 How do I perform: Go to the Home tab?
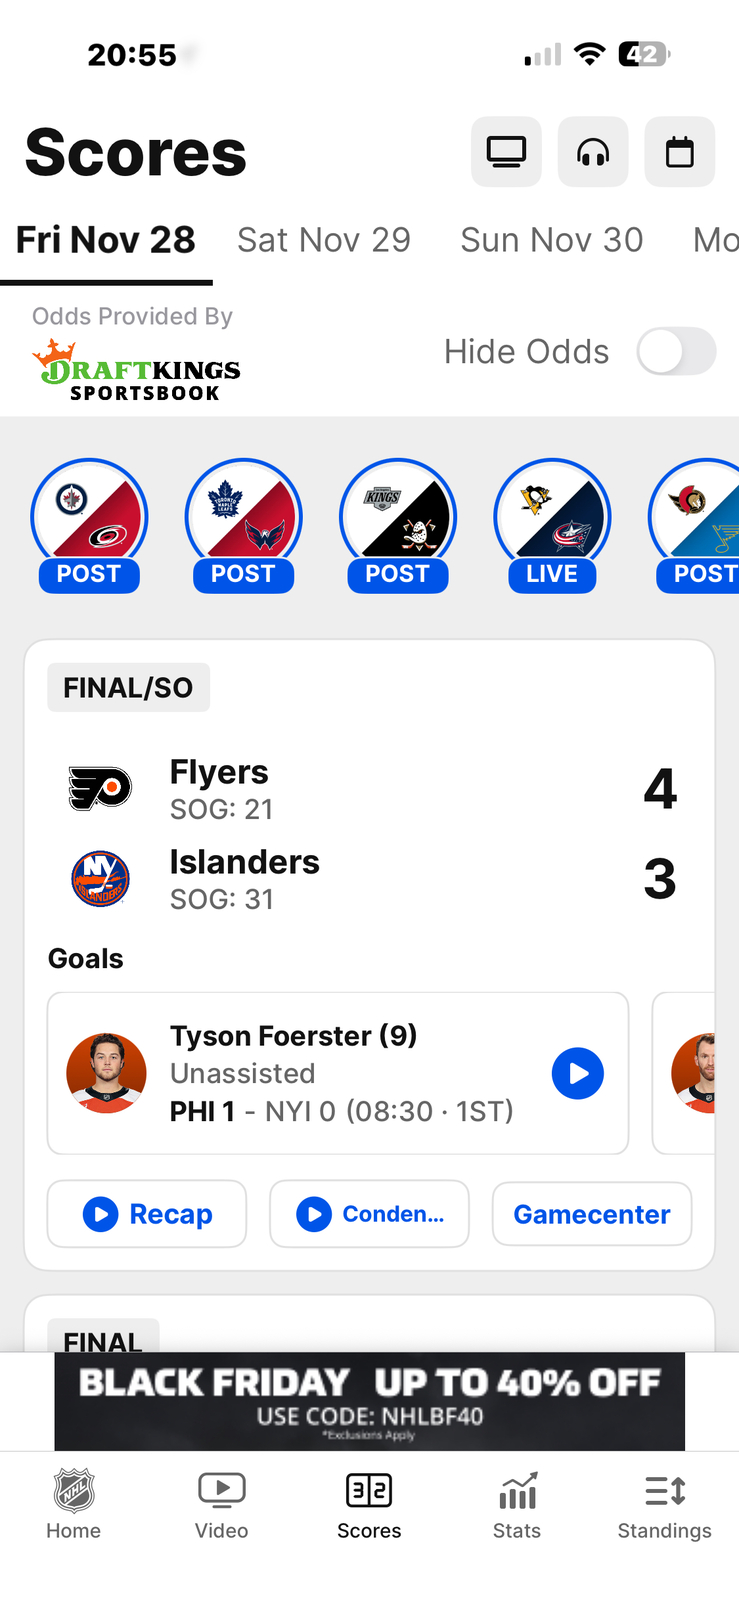(73, 1503)
